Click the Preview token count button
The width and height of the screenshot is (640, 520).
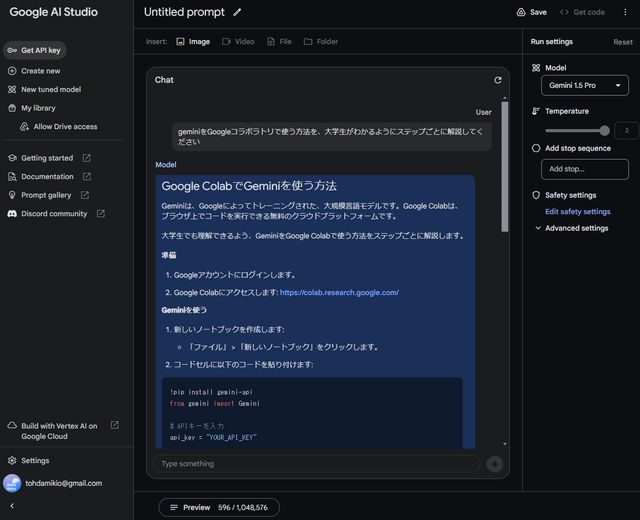click(x=219, y=507)
